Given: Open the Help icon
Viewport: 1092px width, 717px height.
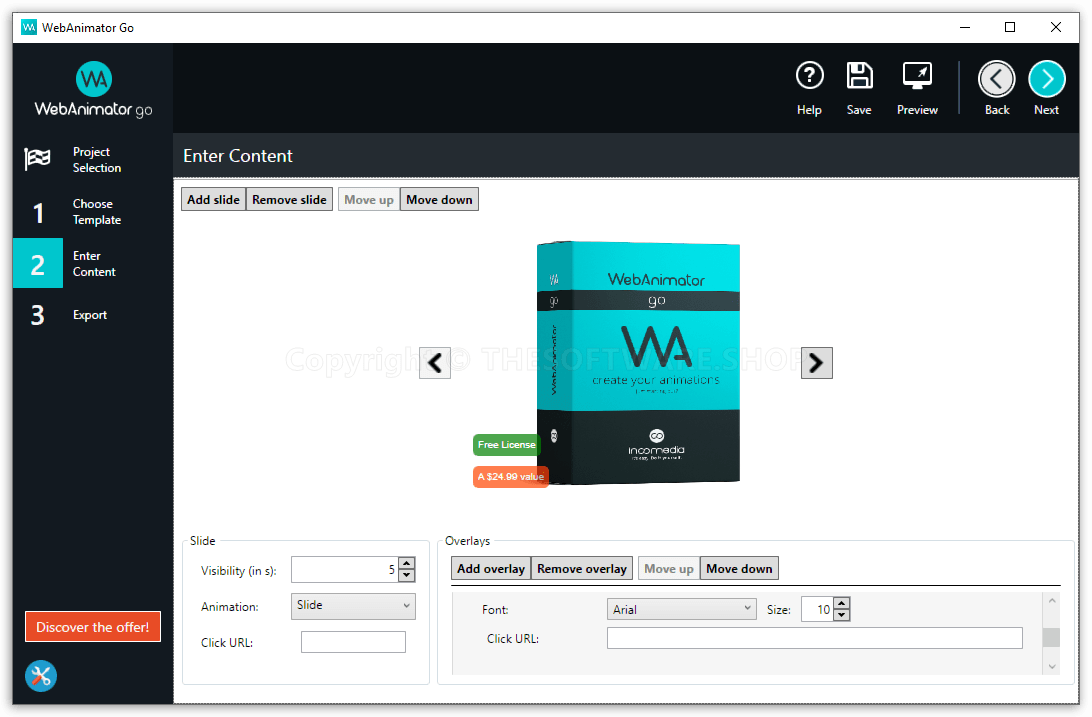Looking at the screenshot, I should coord(809,77).
